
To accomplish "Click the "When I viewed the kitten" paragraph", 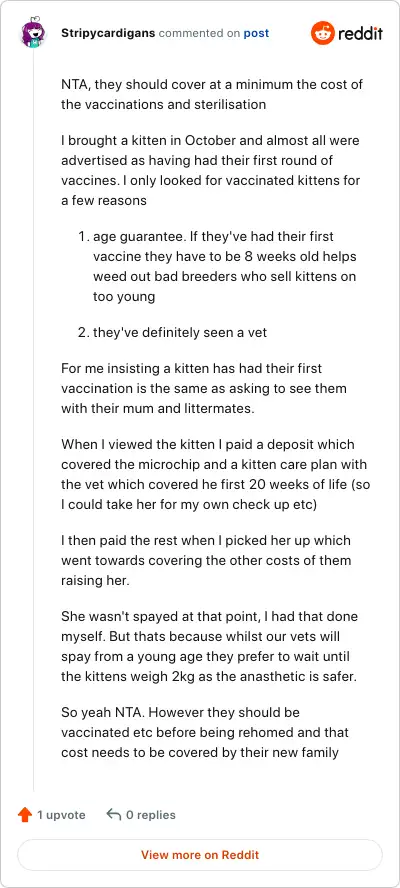I will pos(216,475).
